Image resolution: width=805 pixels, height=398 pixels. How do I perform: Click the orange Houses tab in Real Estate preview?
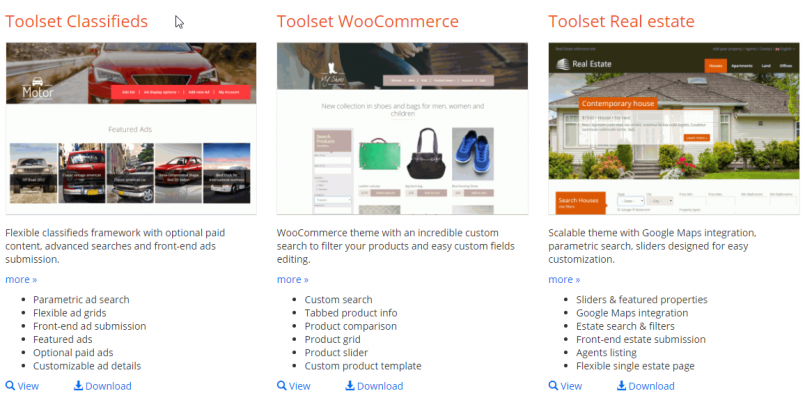[x=716, y=66]
